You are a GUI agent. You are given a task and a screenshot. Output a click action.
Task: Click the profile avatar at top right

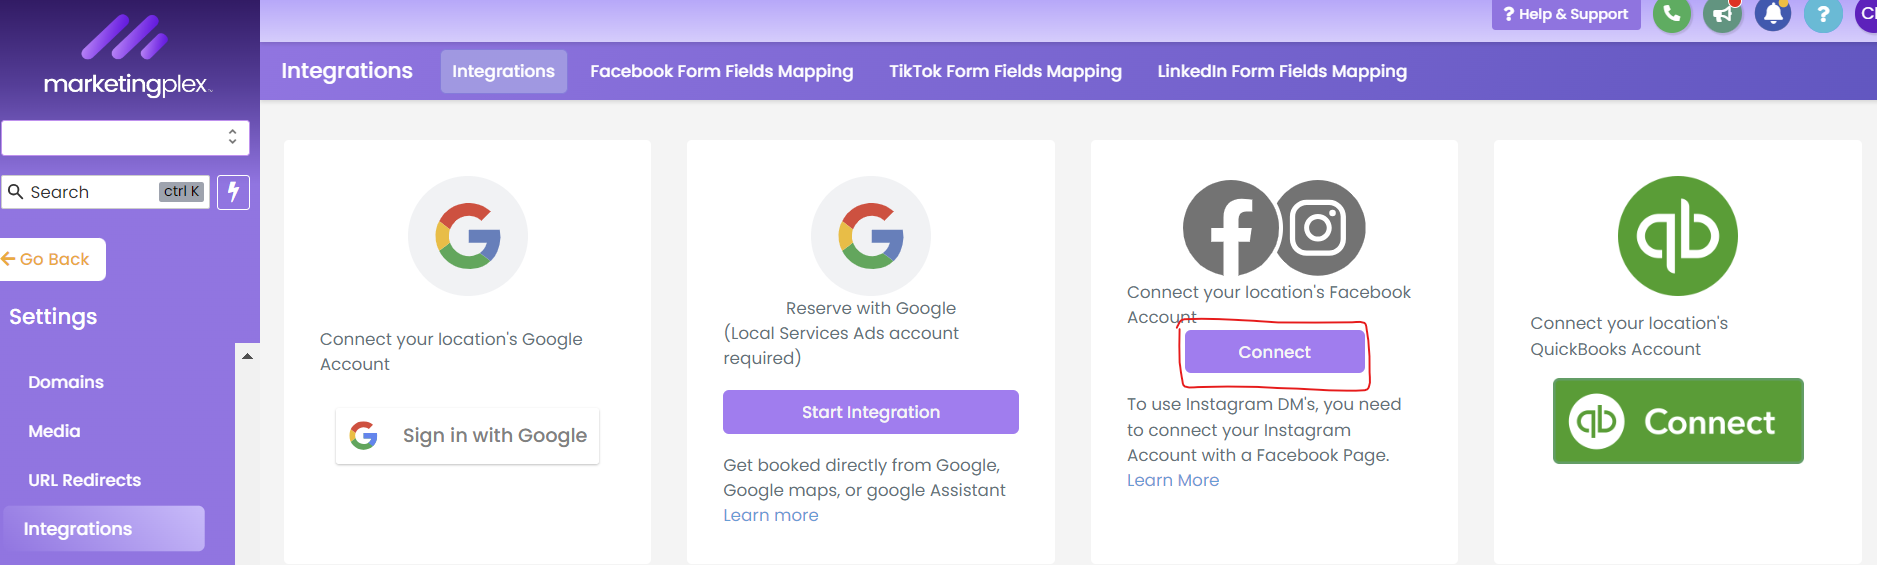[1866, 14]
